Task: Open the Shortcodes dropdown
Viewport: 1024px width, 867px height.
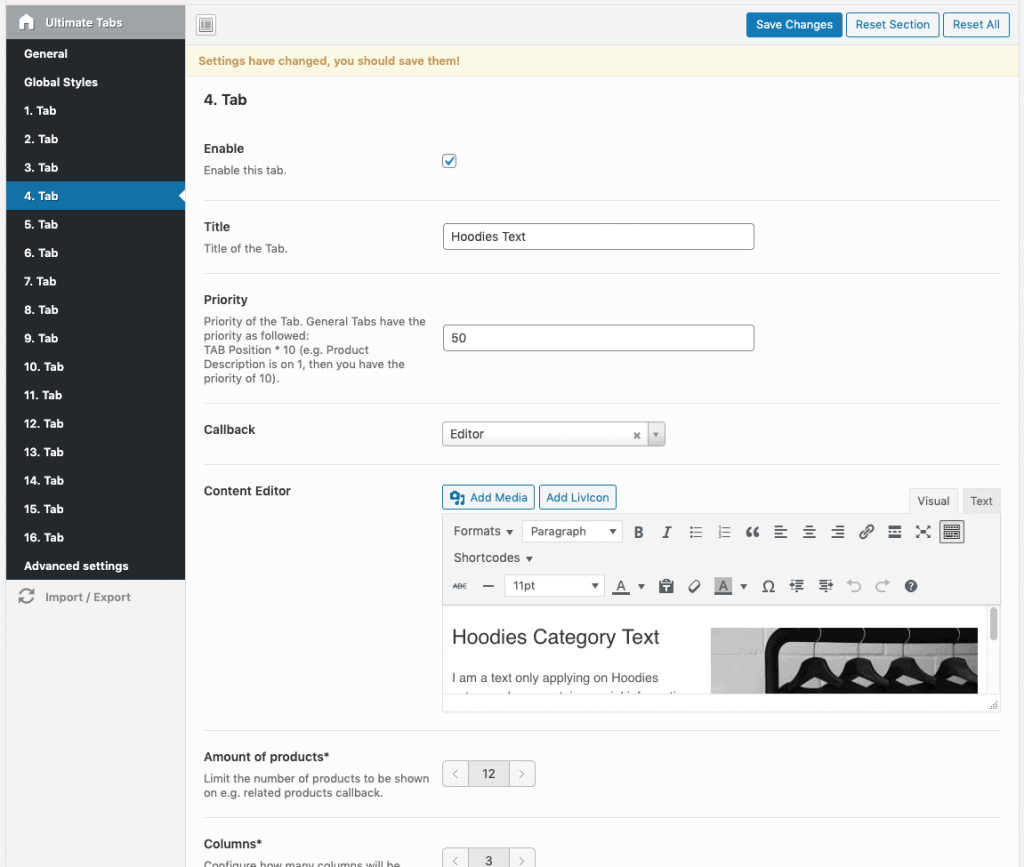Action: [493, 558]
